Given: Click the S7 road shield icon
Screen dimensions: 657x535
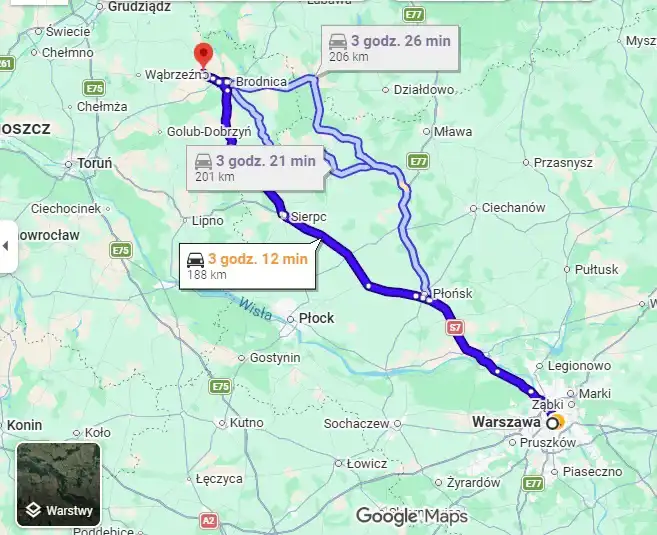Looking at the screenshot, I should tap(455, 327).
